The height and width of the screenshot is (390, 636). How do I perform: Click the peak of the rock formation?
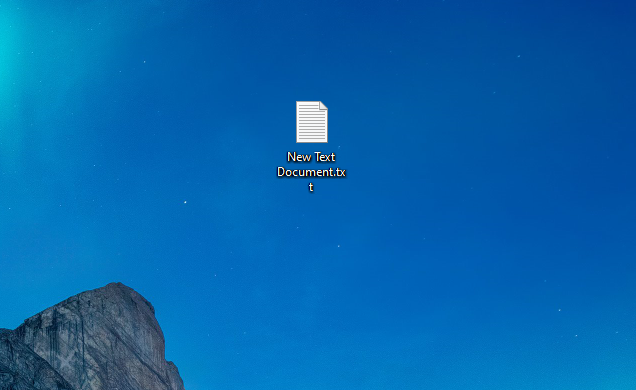pyautogui.click(x=118, y=286)
